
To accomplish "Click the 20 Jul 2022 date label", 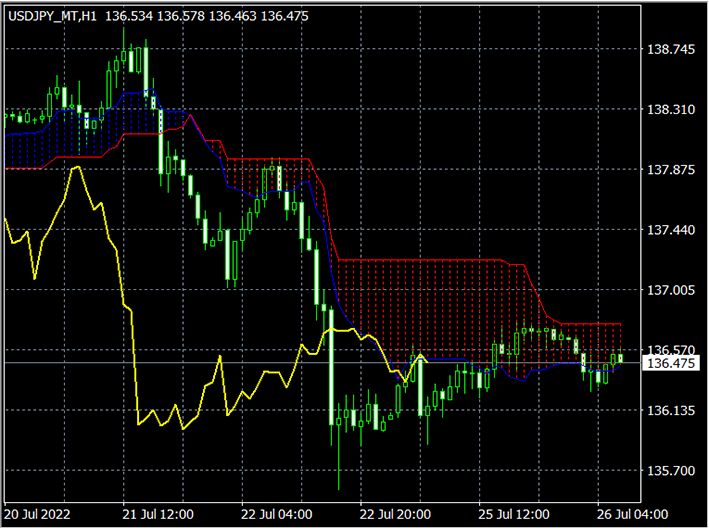I will pyautogui.click(x=37, y=514).
